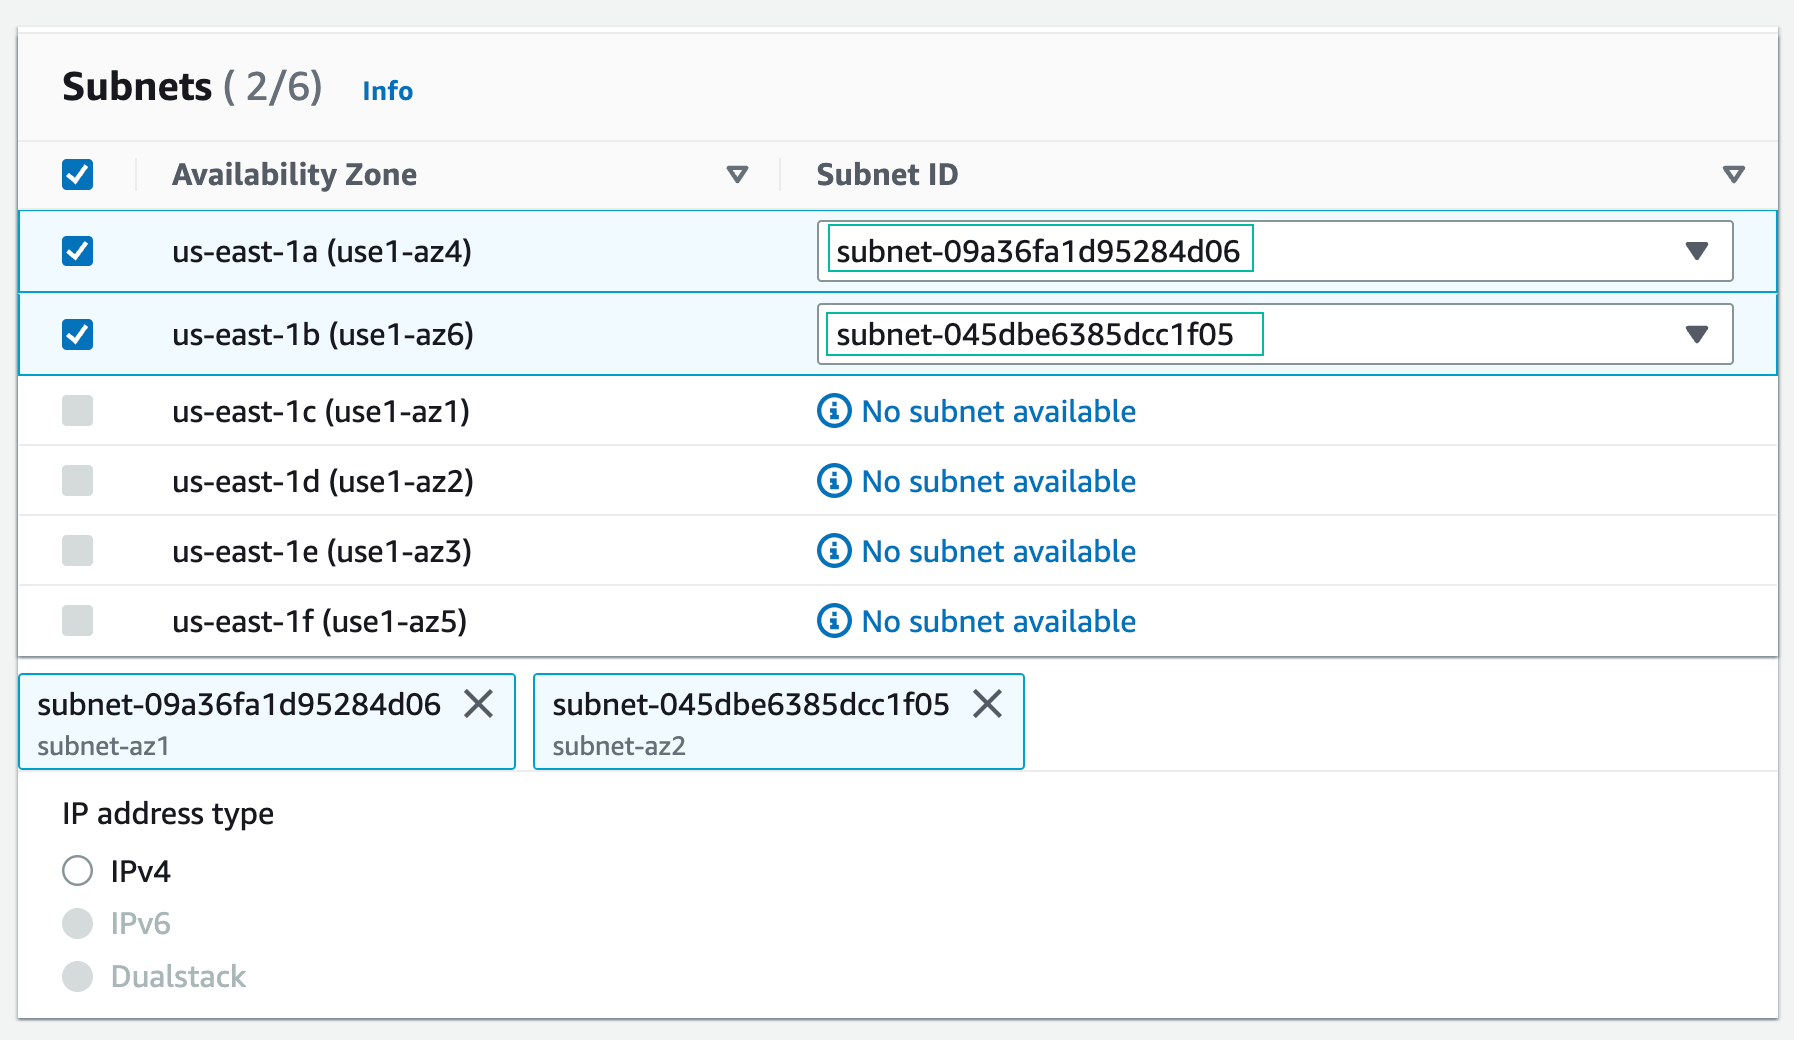Click 'No subnet available' for us-east-1c
The width and height of the screenshot is (1794, 1040).
[x=998, y=411]
